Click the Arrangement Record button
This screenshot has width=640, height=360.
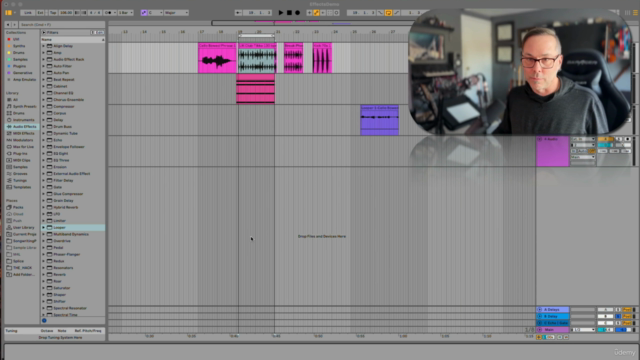point(298,13)
